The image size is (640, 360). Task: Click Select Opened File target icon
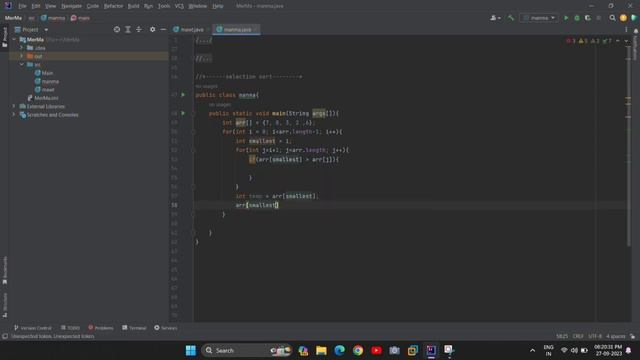117,29
